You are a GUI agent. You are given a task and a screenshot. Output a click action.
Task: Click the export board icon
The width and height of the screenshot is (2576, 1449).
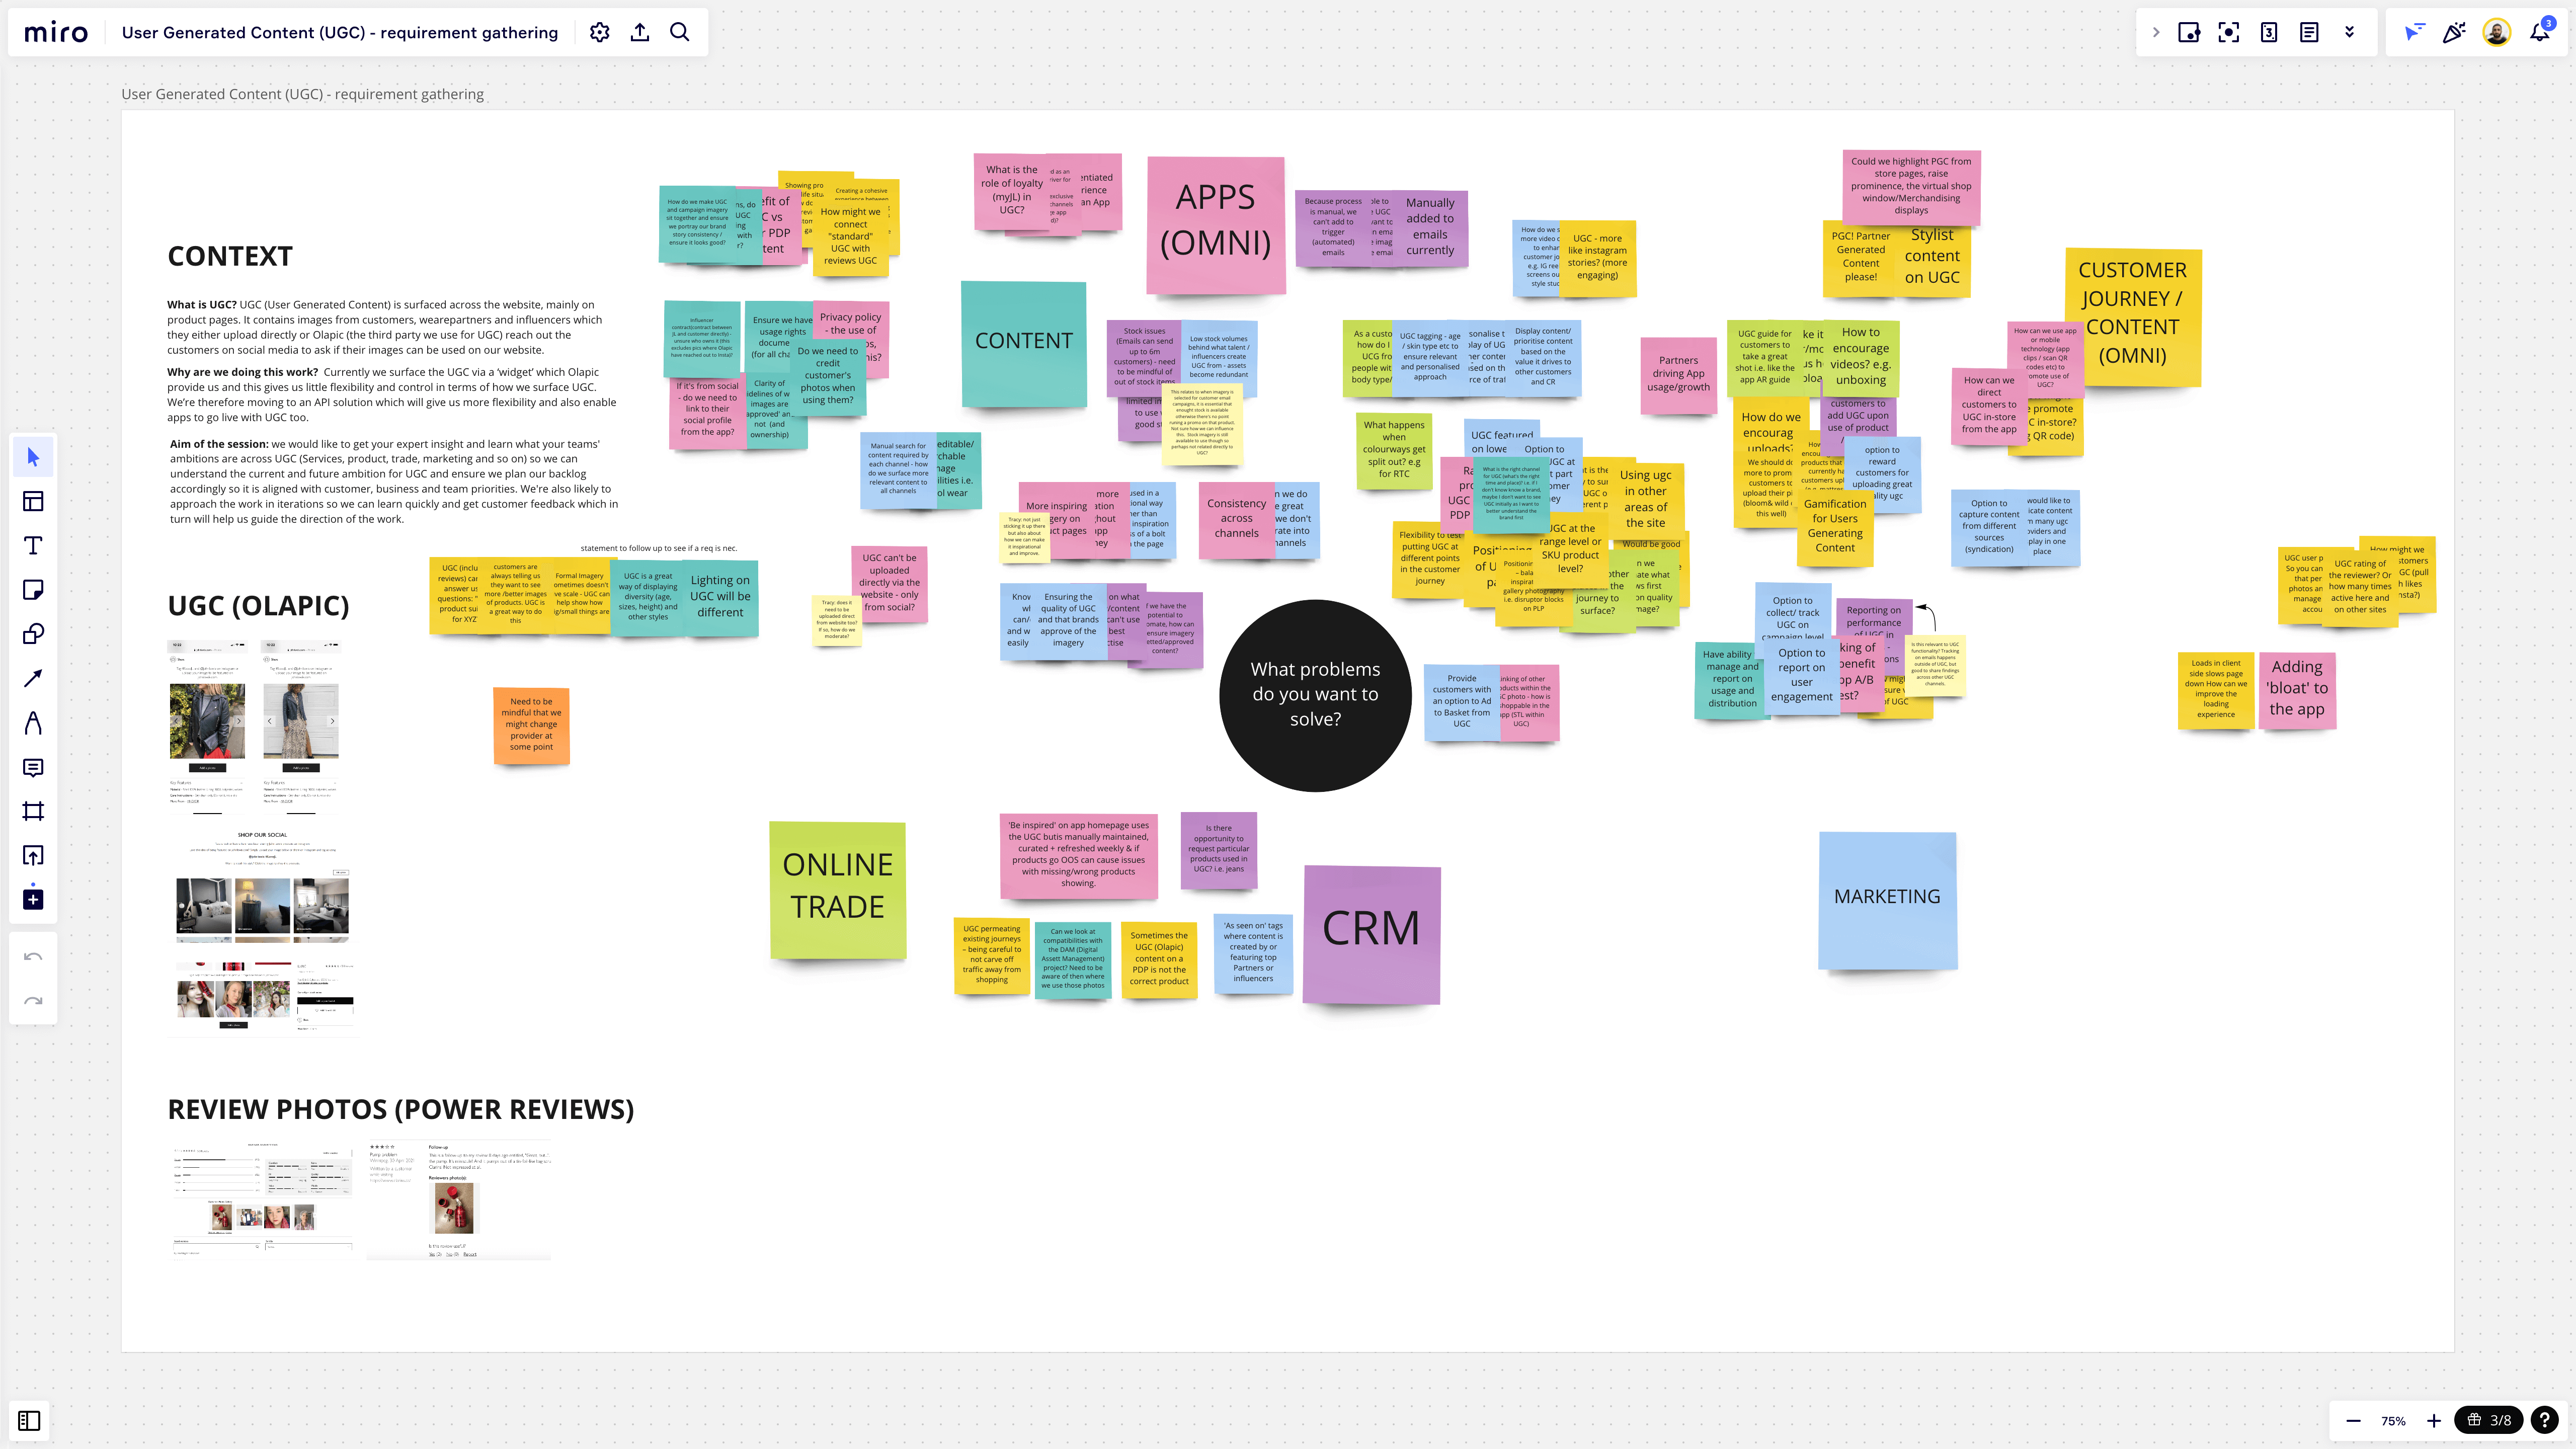point(640,32)
